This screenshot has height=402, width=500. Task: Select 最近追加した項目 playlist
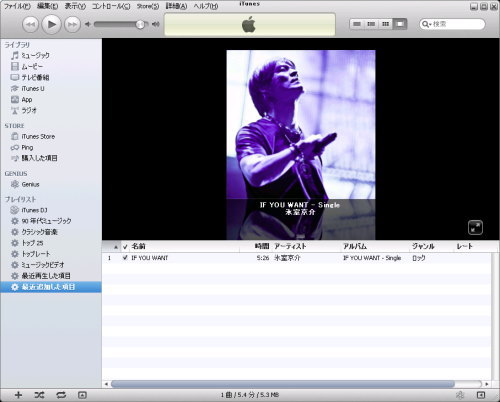point(51,287)
